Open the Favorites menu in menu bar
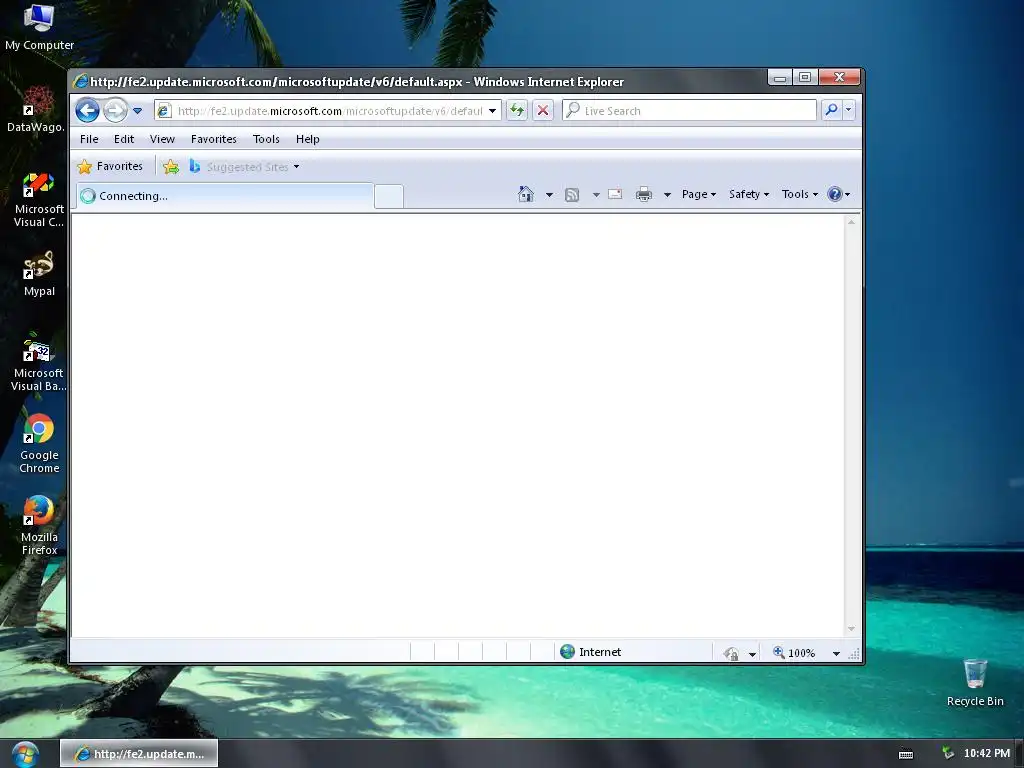Image resolution: width=1024 pixels, height=768 pixels. (x=214, y=139)
